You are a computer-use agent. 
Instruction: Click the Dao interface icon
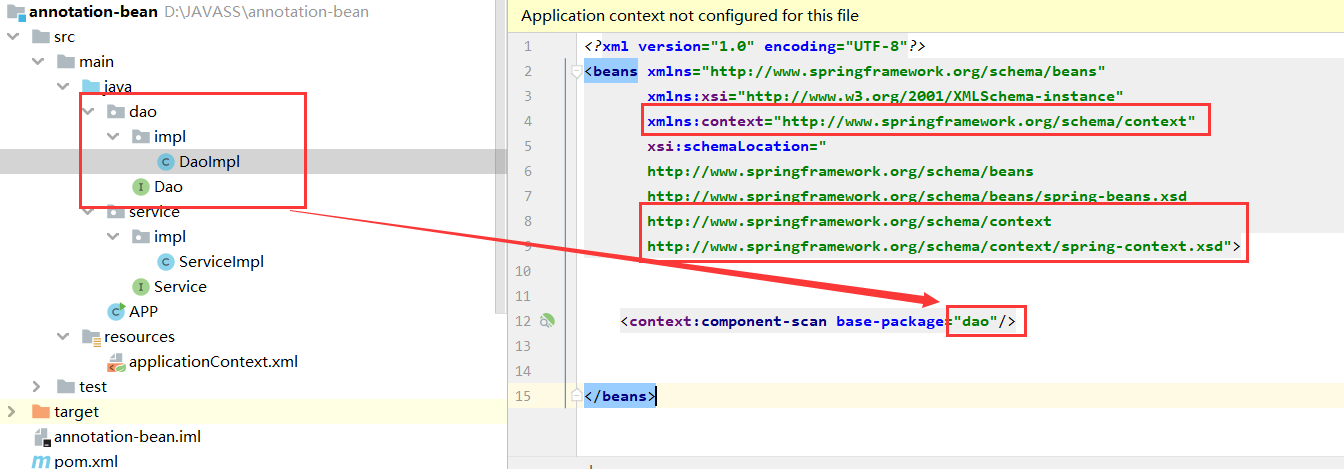141,187
